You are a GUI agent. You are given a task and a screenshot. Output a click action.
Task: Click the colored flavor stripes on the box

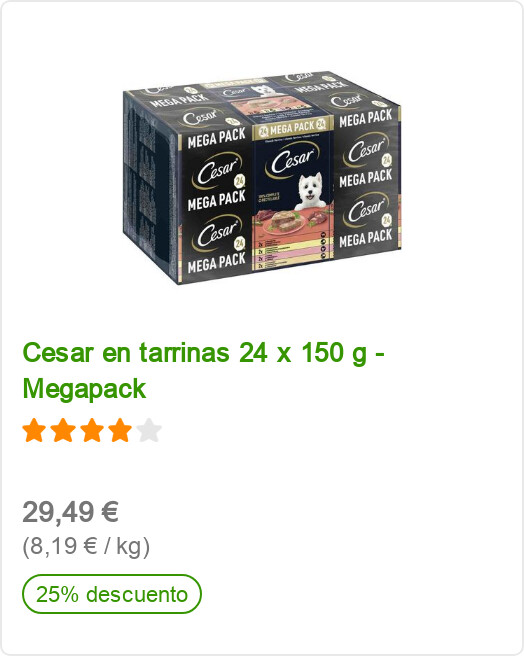coord(293,255)
